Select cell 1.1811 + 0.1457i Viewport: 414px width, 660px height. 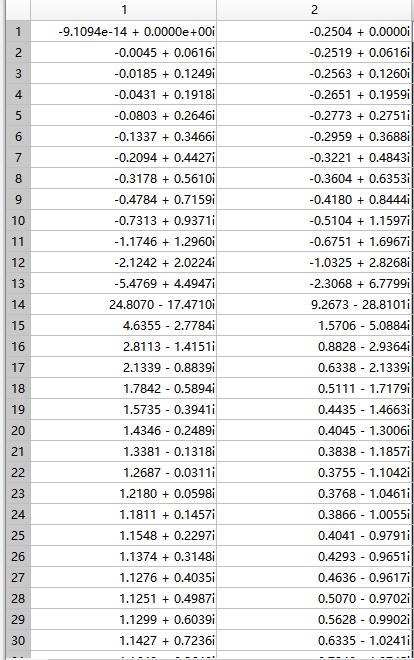point(124,514)
